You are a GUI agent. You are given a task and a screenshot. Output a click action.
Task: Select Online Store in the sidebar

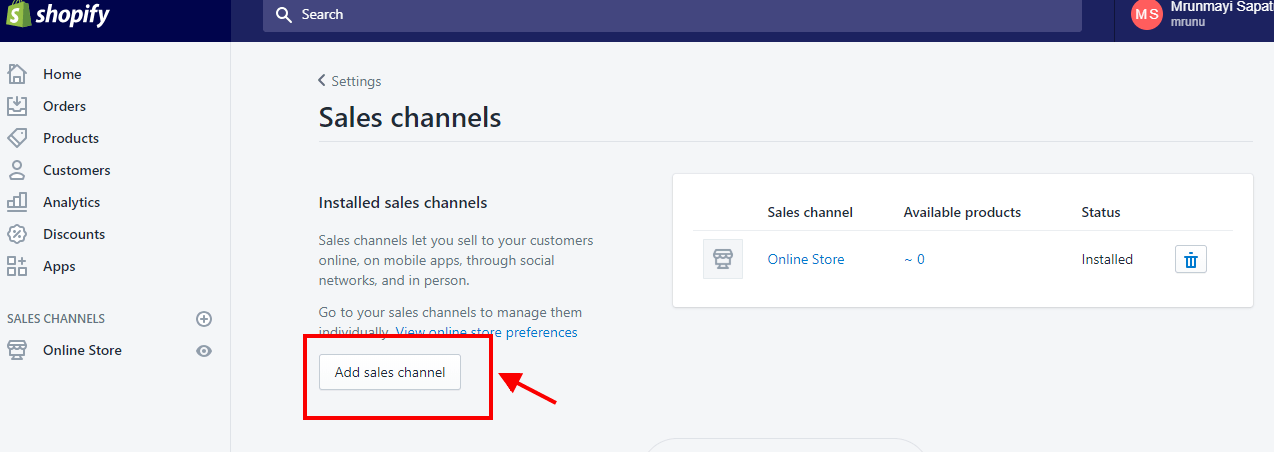82,350
